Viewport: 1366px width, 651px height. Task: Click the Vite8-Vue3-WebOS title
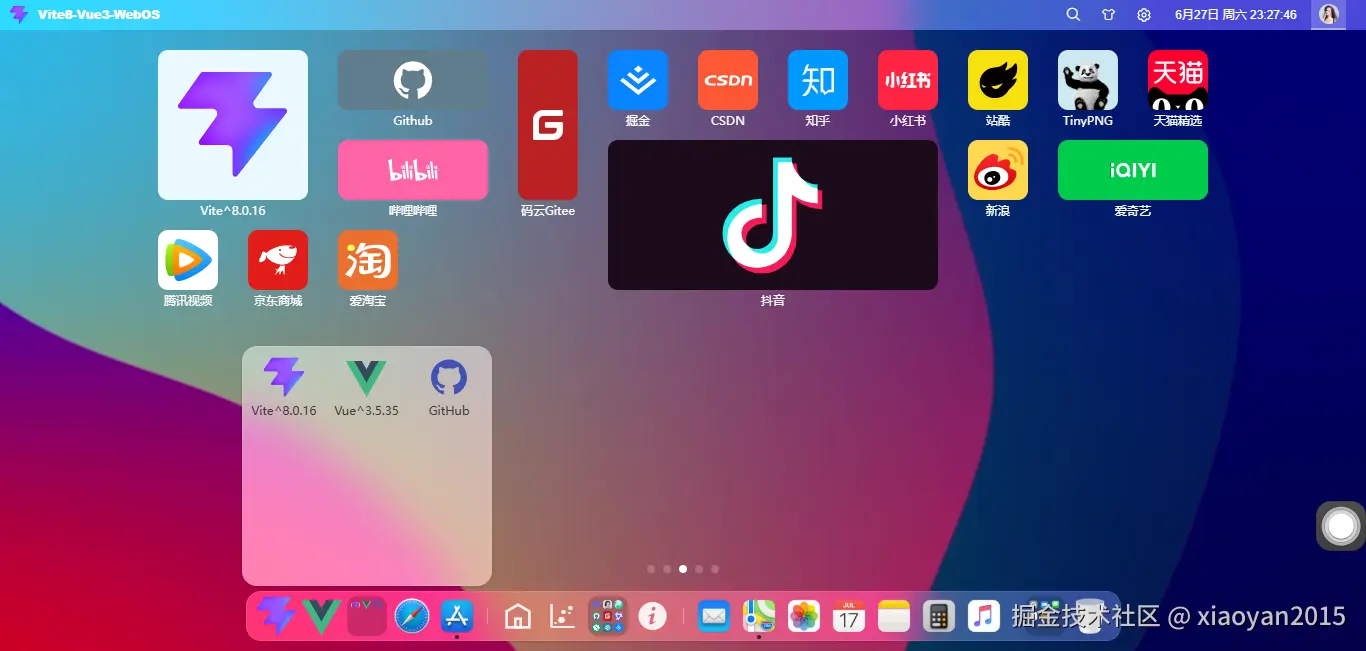99,15
